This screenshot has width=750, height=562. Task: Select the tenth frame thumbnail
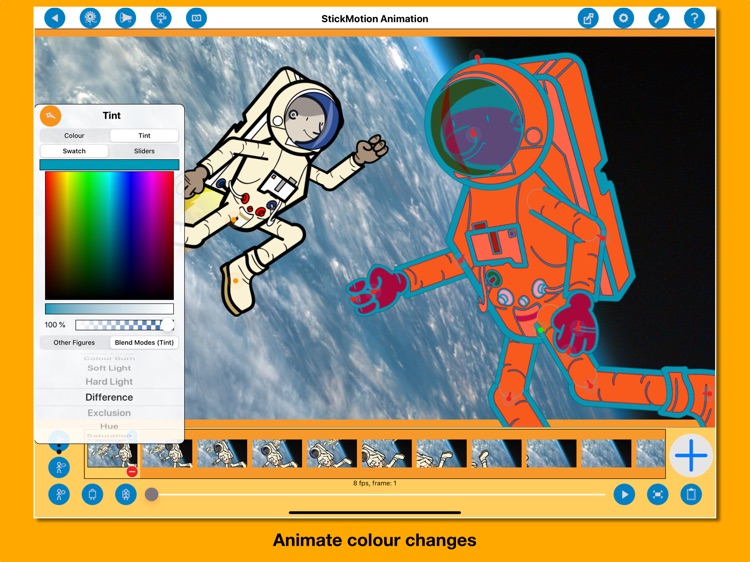point(606,454)
